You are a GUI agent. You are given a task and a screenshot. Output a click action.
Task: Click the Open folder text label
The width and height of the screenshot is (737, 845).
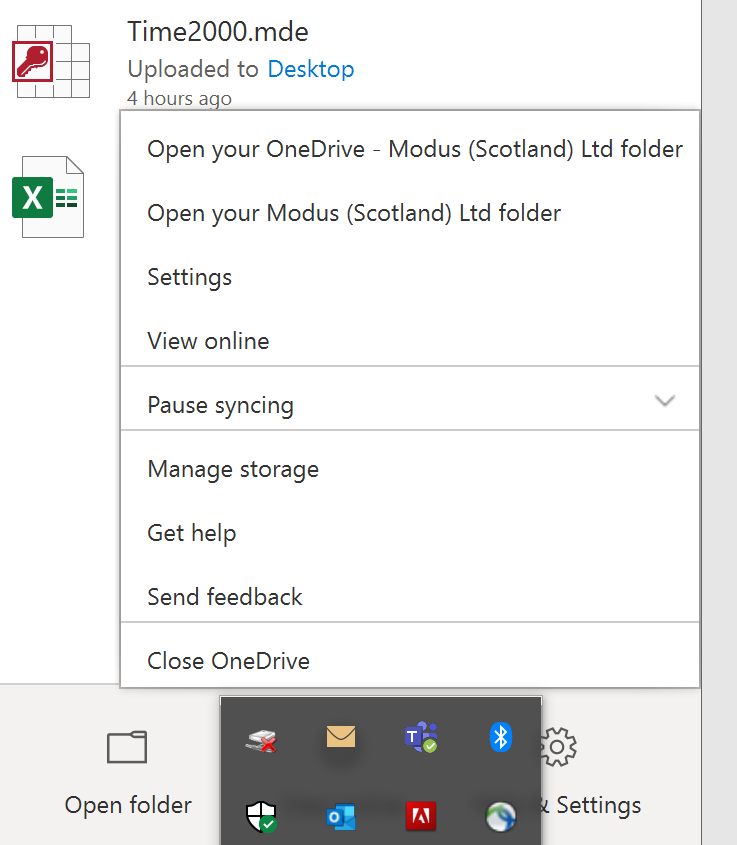point(128,805)
